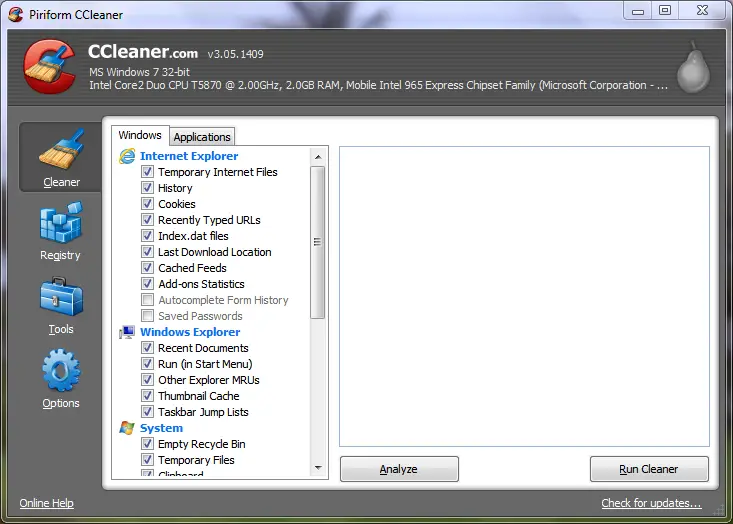Enable Saved Passwords checkbox

tap(147, 316)
